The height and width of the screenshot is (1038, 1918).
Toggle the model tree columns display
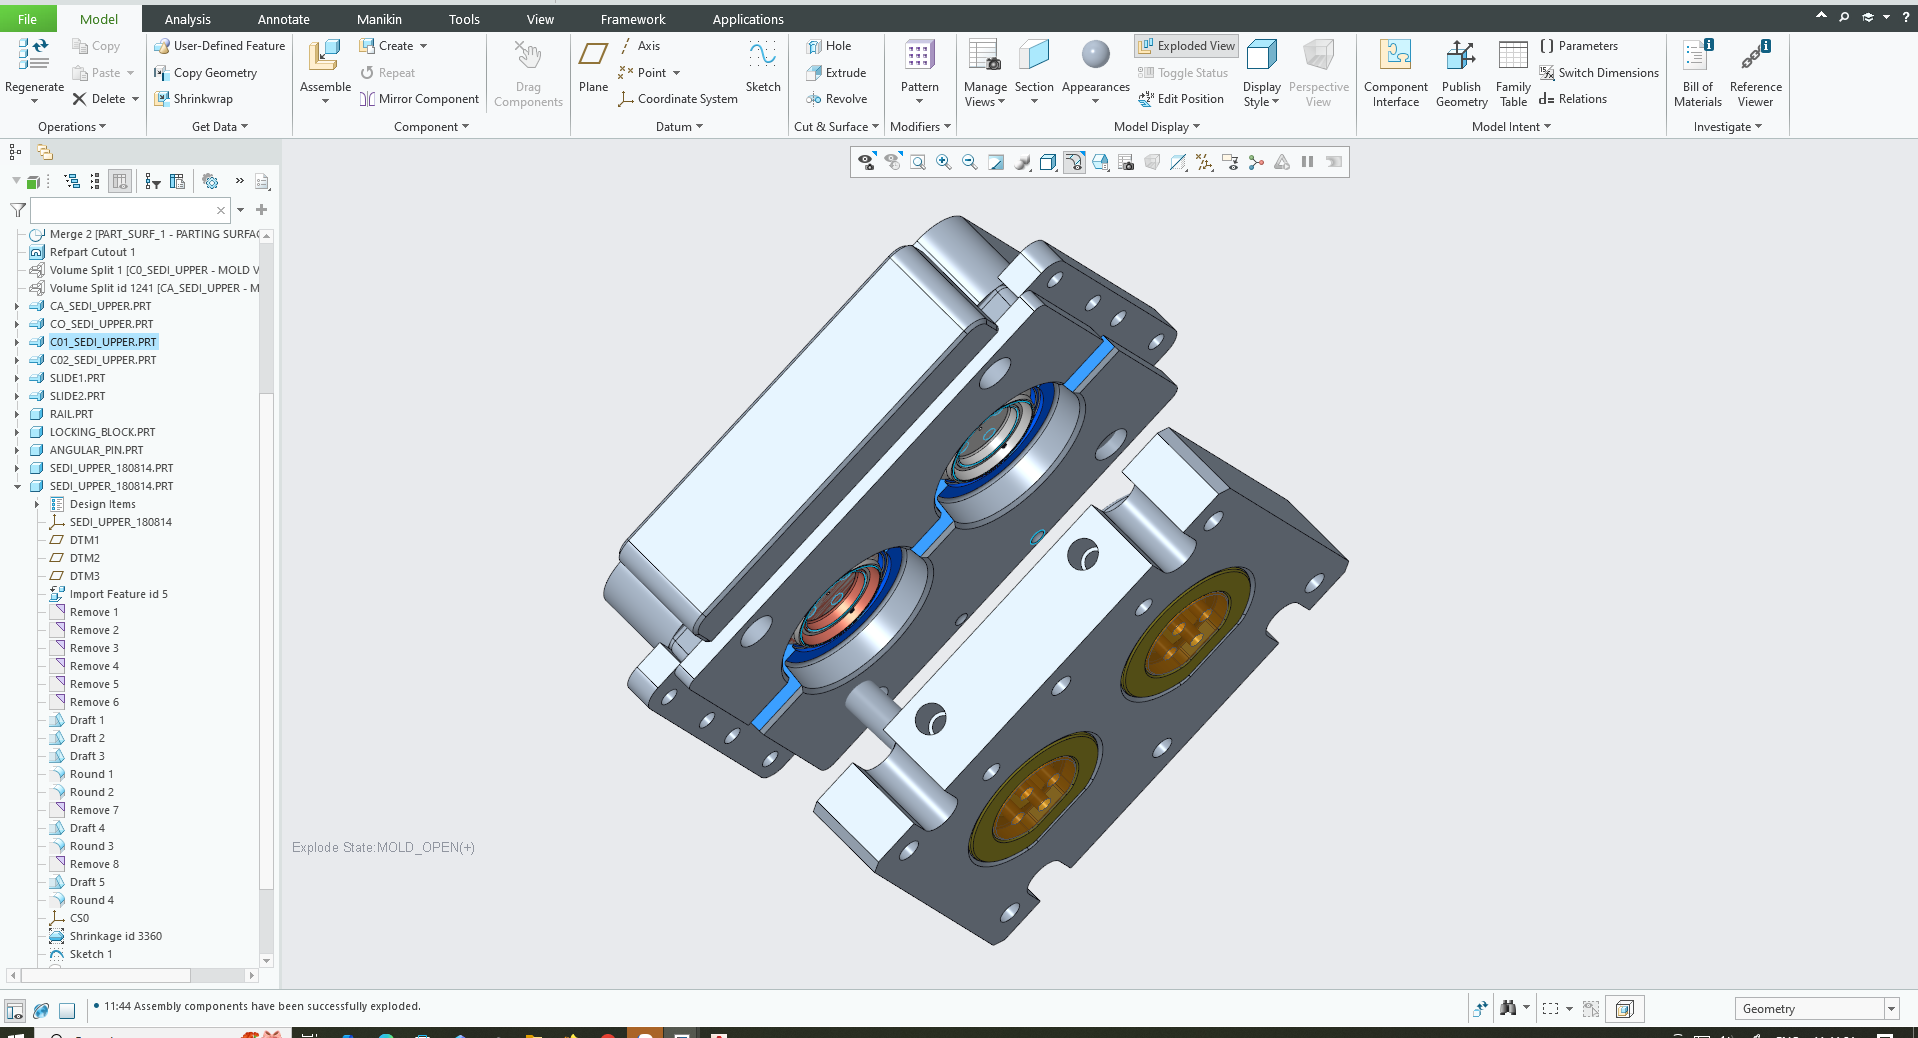[120, 181]
